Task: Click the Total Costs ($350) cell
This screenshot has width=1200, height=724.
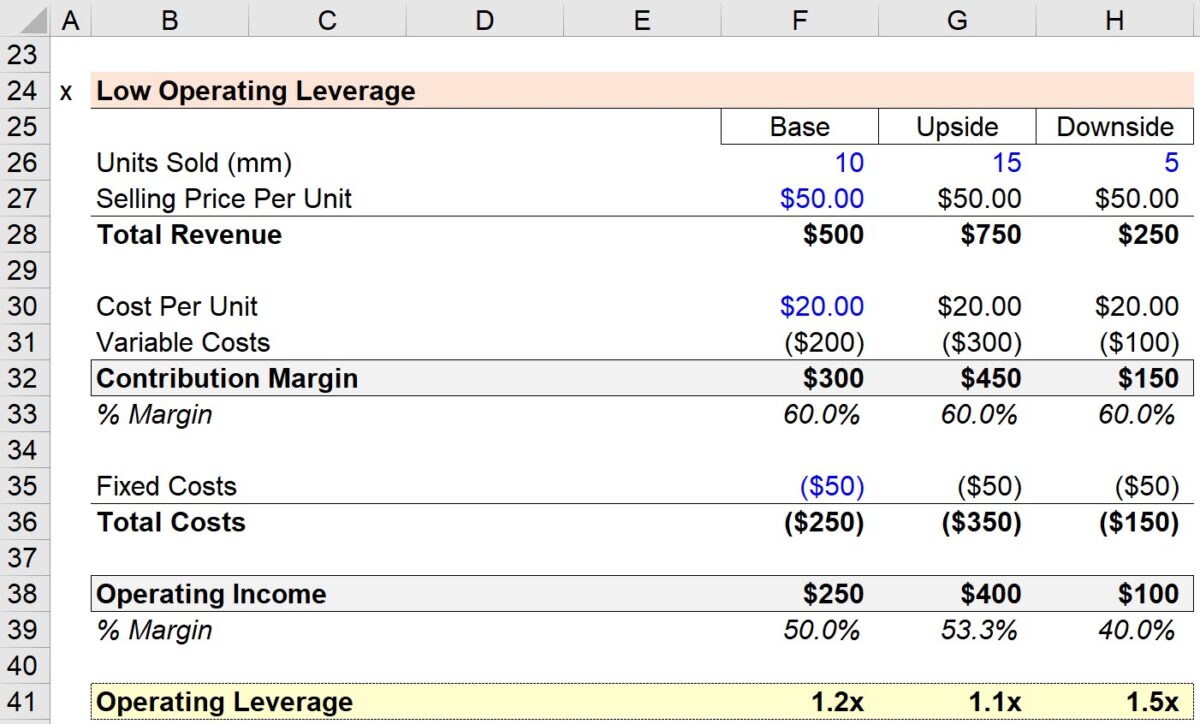Action: [956, 522]
